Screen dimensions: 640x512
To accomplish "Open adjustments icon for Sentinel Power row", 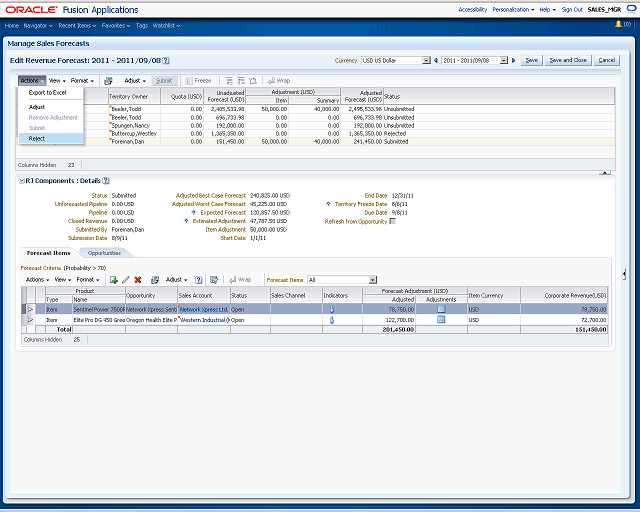I will [x=441, y=309].
